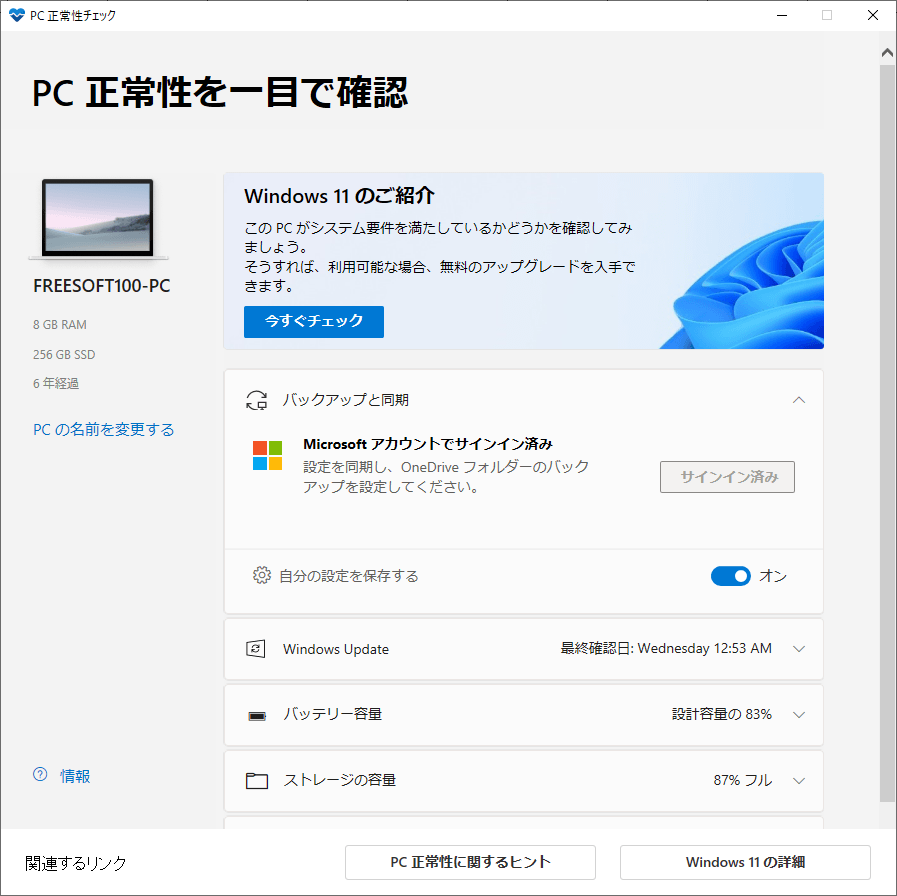Open PC 正常性に関するヒント
This screenshot has width=897, height=896.
point(470,862)
